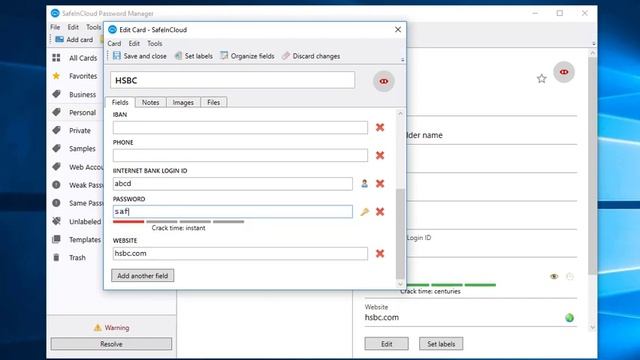Click the Templates icon in sidebar
The height and width of the screenshot is (360, 640).
(56, 239)
